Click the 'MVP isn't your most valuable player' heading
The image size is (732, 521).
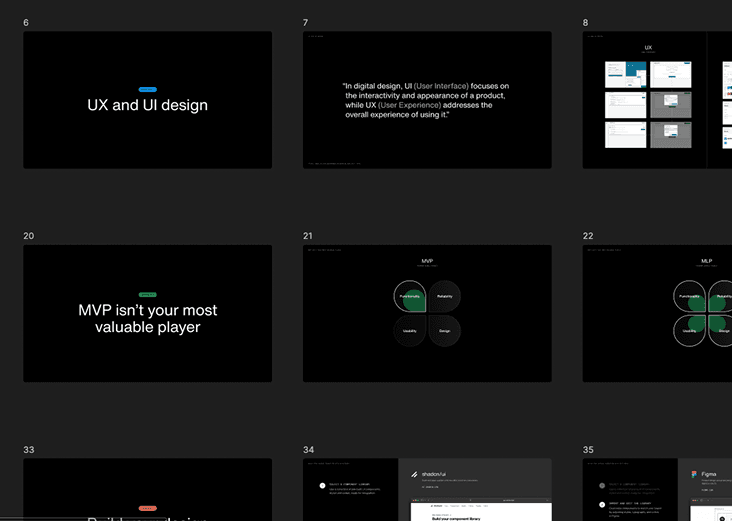click(148, 318)
